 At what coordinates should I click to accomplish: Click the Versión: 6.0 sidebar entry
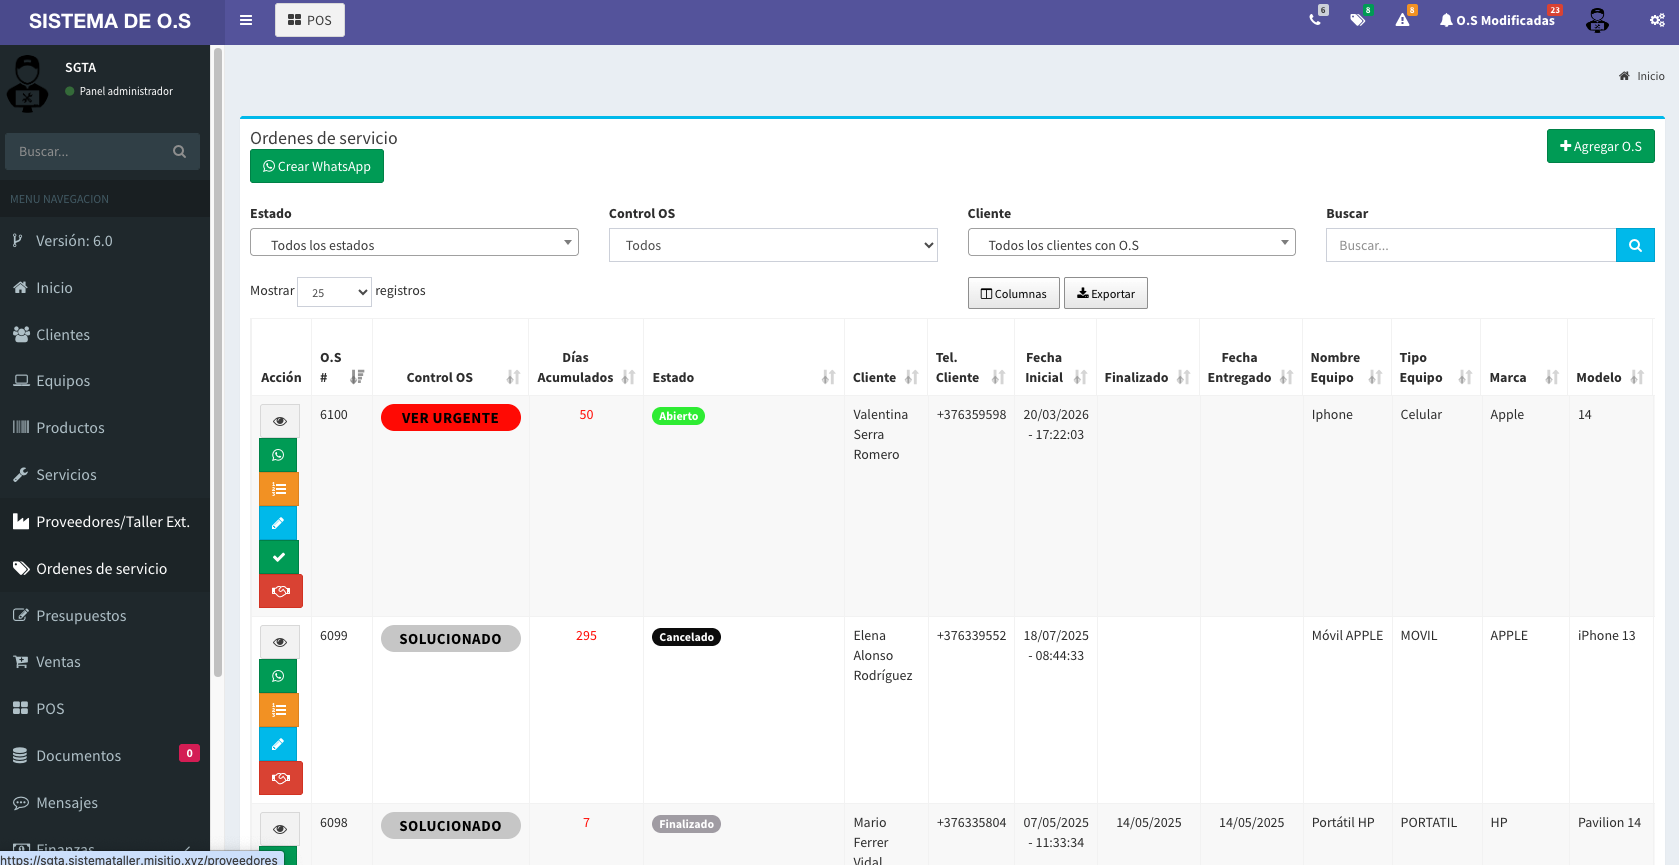pyautogui.click(x=105, y=241)
